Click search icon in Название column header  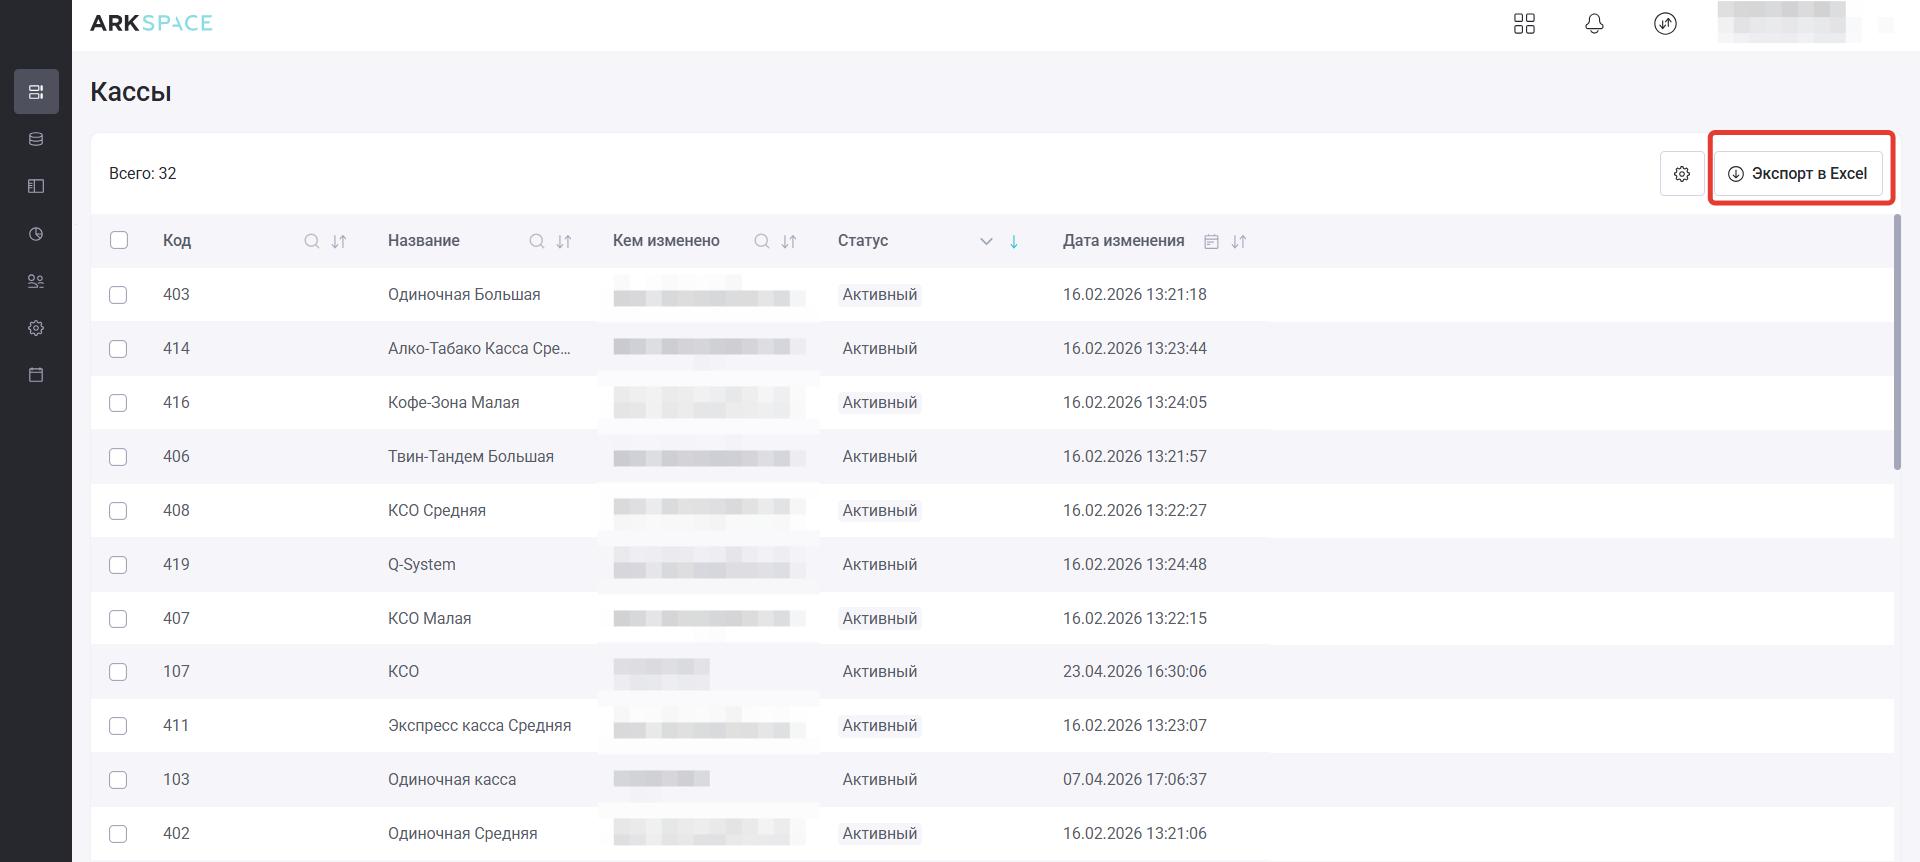click(537, 241)
